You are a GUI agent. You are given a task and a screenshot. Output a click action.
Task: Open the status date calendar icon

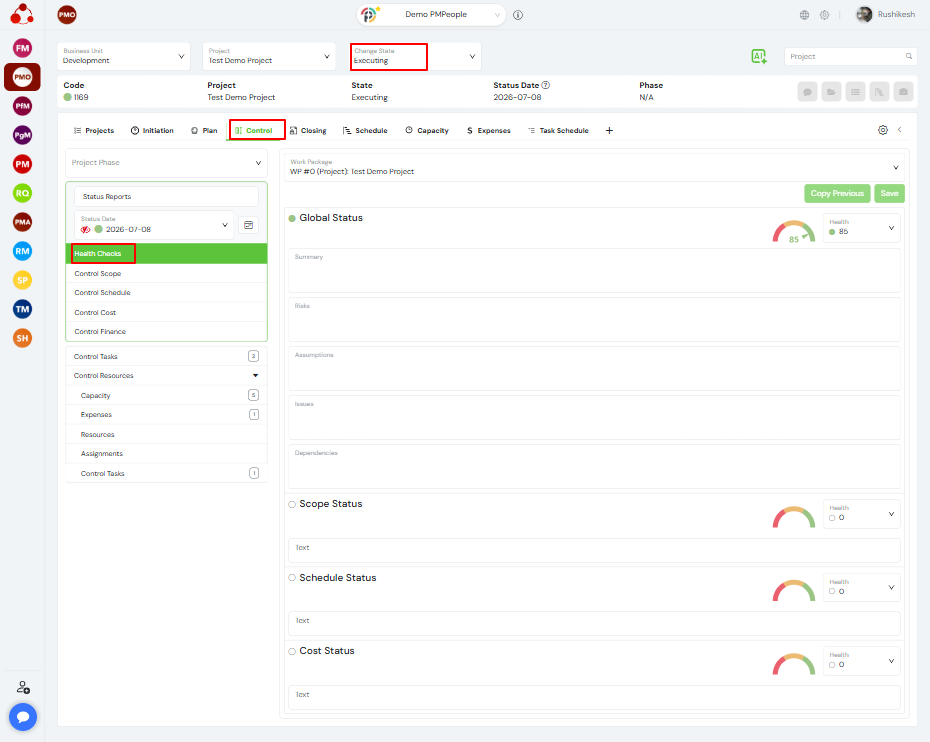[x=249, y=225]
